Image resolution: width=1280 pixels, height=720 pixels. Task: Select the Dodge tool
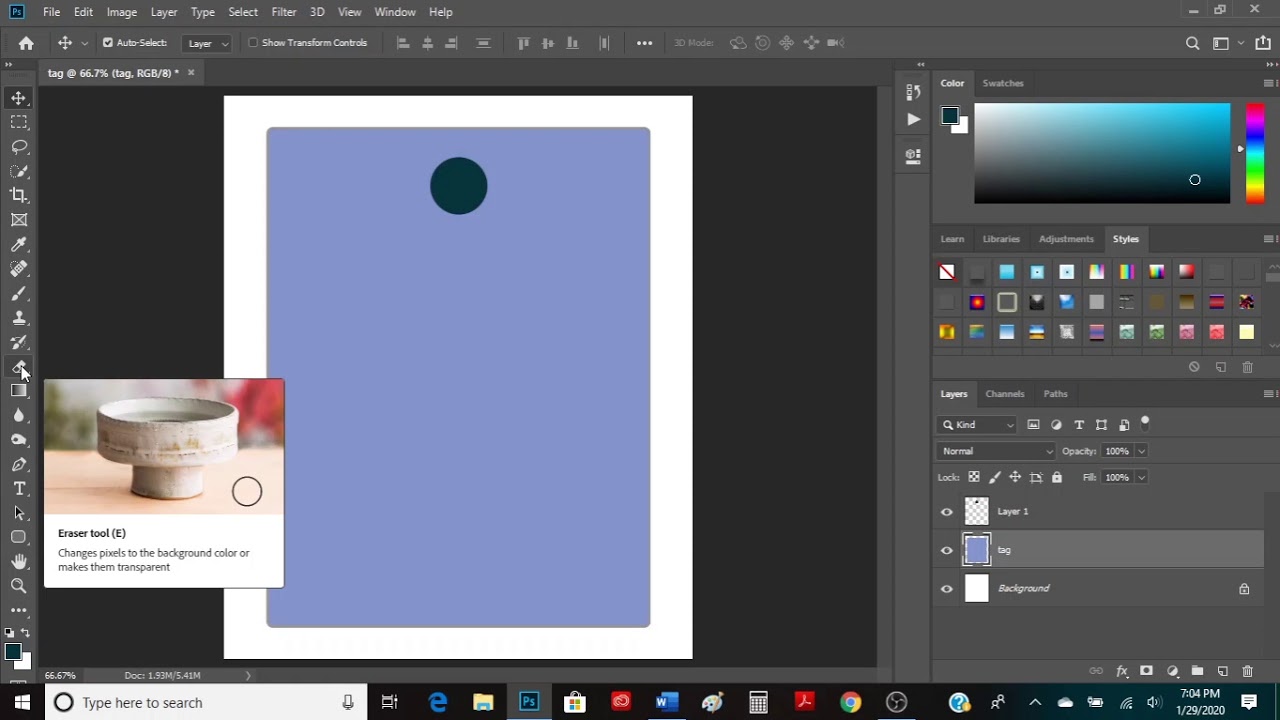pos(19,440)
